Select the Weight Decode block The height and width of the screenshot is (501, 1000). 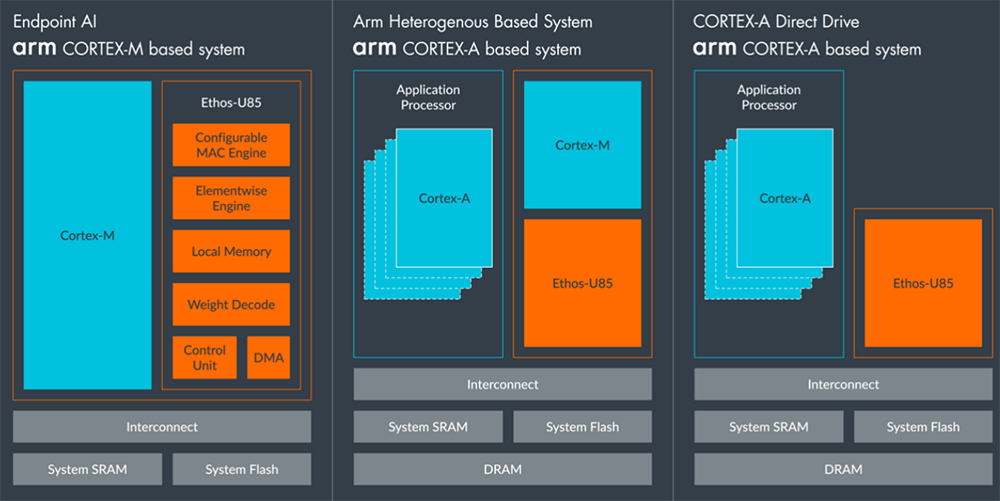(231, 305)
